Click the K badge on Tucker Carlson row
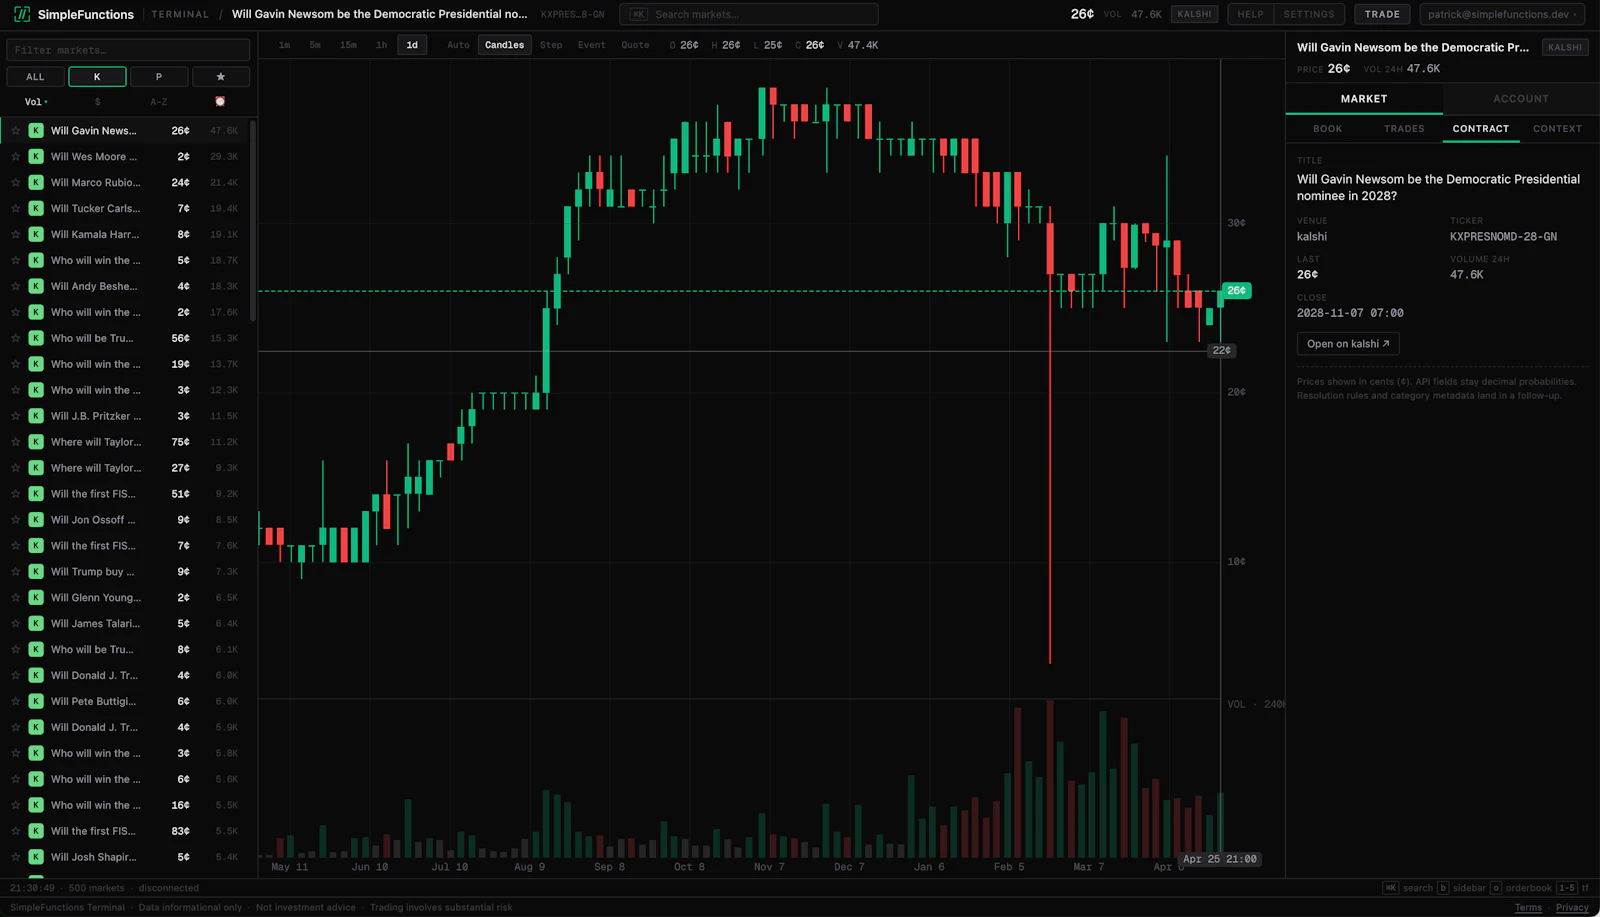This screenshot has height=917, width=1600. 36,209
